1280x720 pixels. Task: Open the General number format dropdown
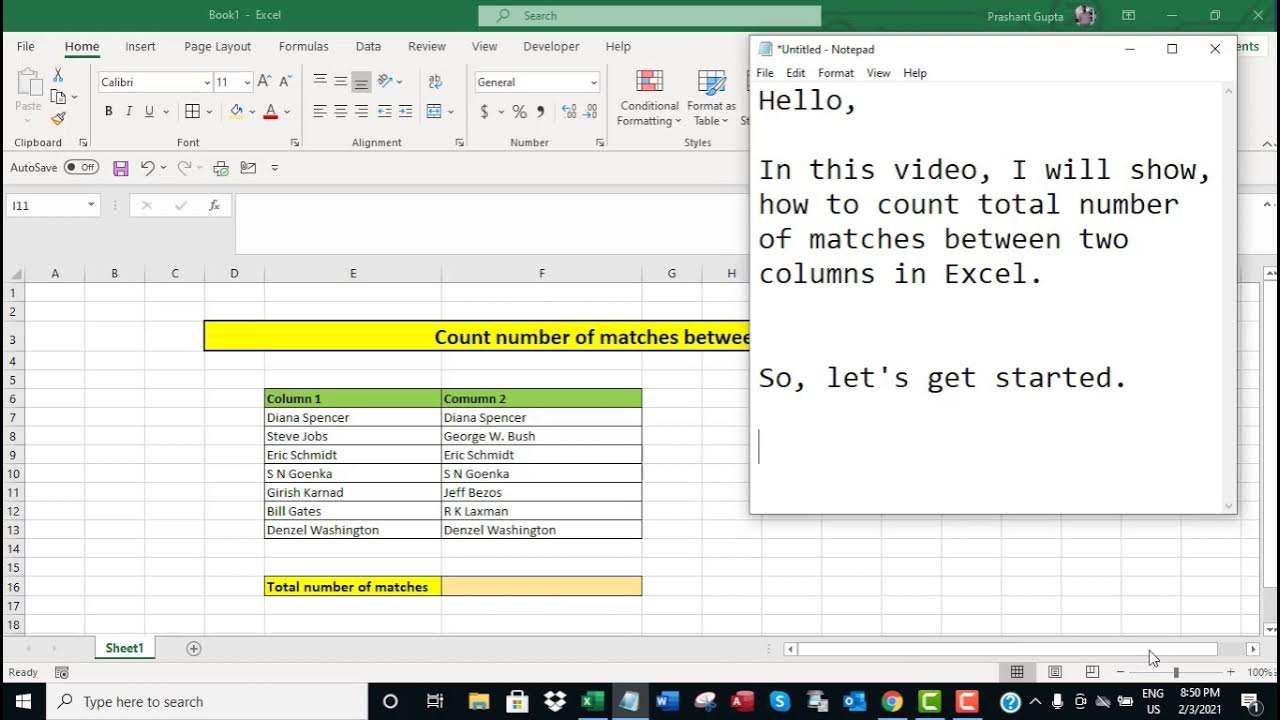[593, 83]
